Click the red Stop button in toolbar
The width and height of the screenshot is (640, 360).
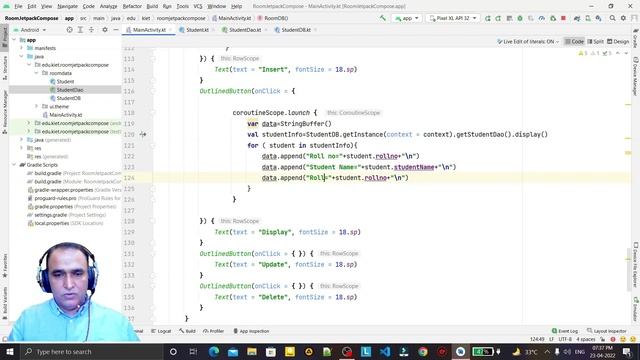coord(564,18)
